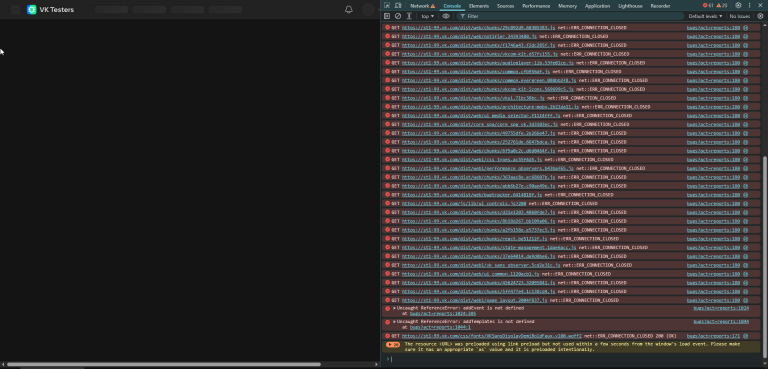Expand the addEvent ReferenceError stack
The image size is (768, 369).
click(x=394, y=308)
